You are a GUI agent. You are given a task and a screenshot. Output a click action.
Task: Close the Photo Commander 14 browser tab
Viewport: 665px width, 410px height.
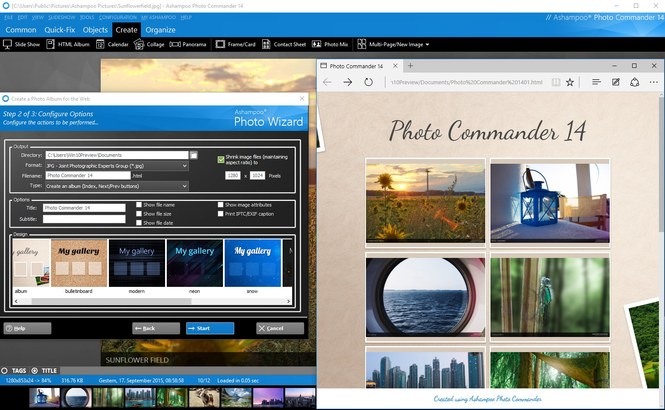(x=395, y=66)
